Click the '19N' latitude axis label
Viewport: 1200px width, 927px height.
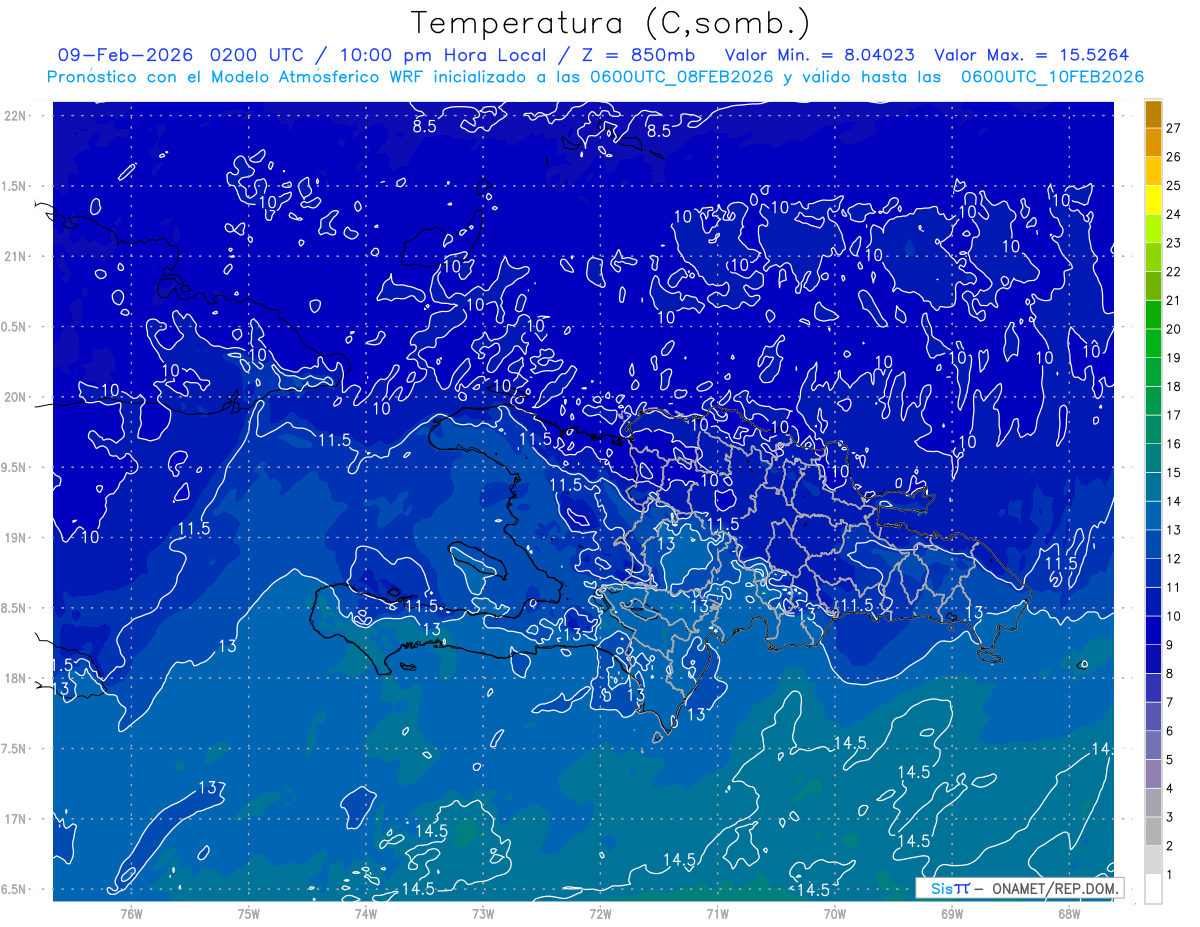(x=14, y=538)
